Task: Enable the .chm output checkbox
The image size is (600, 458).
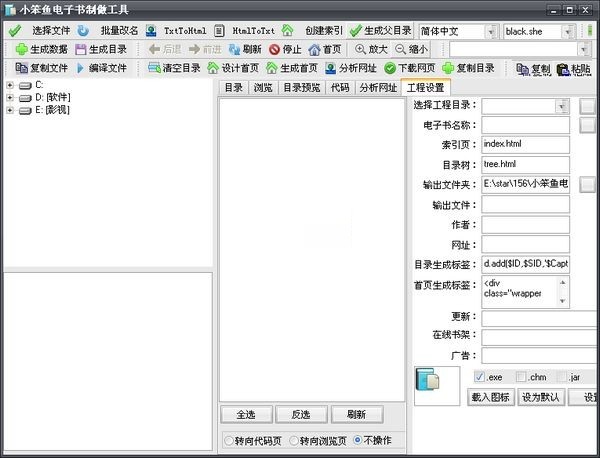Action: [x=521, y=377]
